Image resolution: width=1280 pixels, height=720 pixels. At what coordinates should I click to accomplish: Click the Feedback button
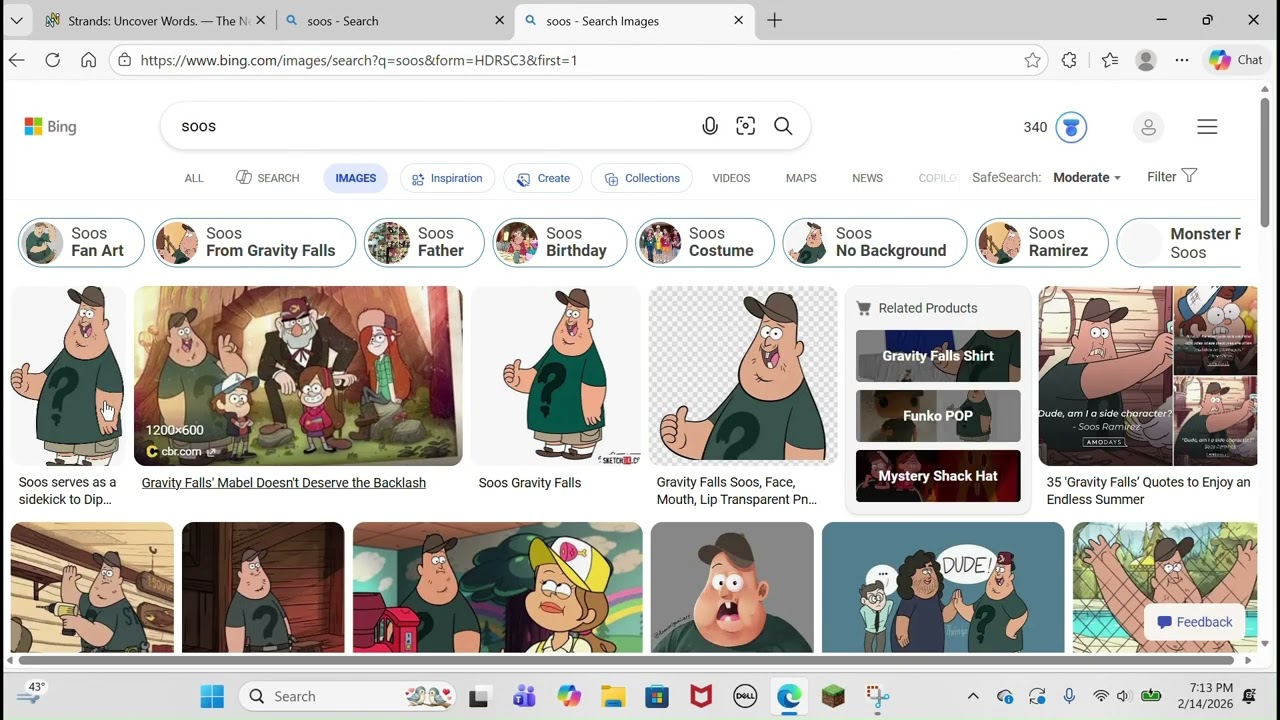click(x=1195, y=622)
